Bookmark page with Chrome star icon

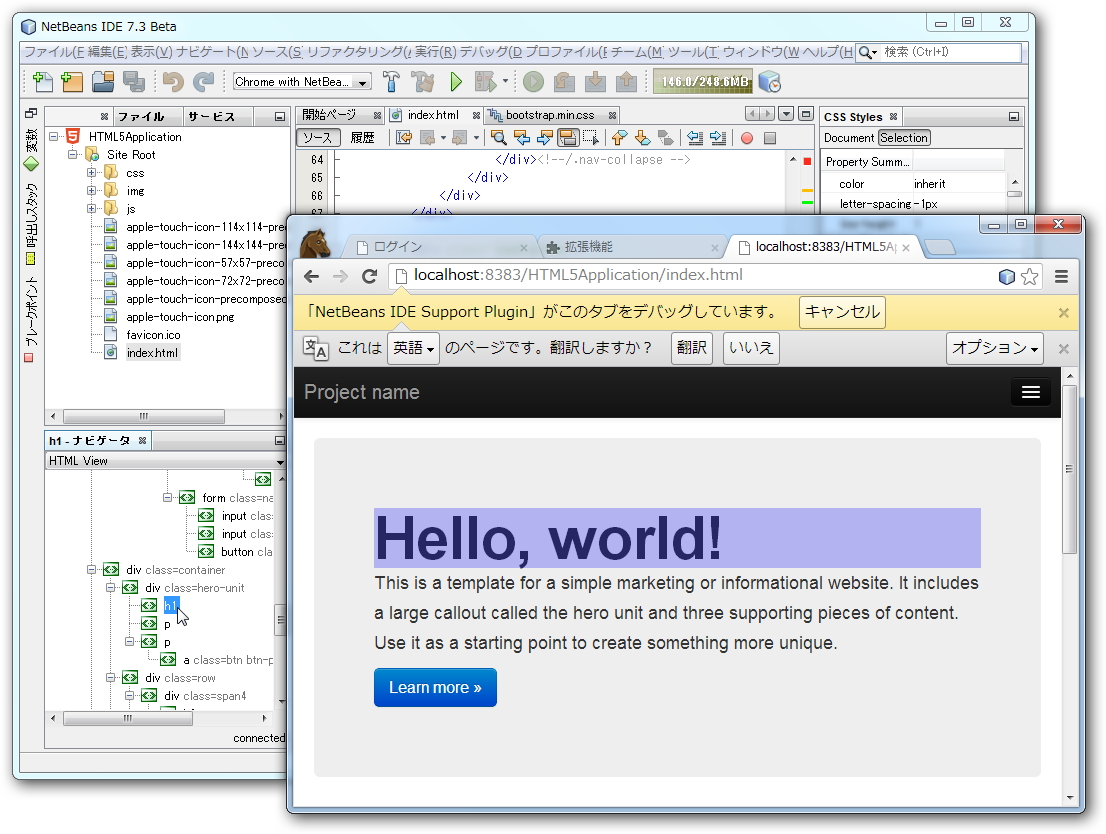coord(1030,277)
